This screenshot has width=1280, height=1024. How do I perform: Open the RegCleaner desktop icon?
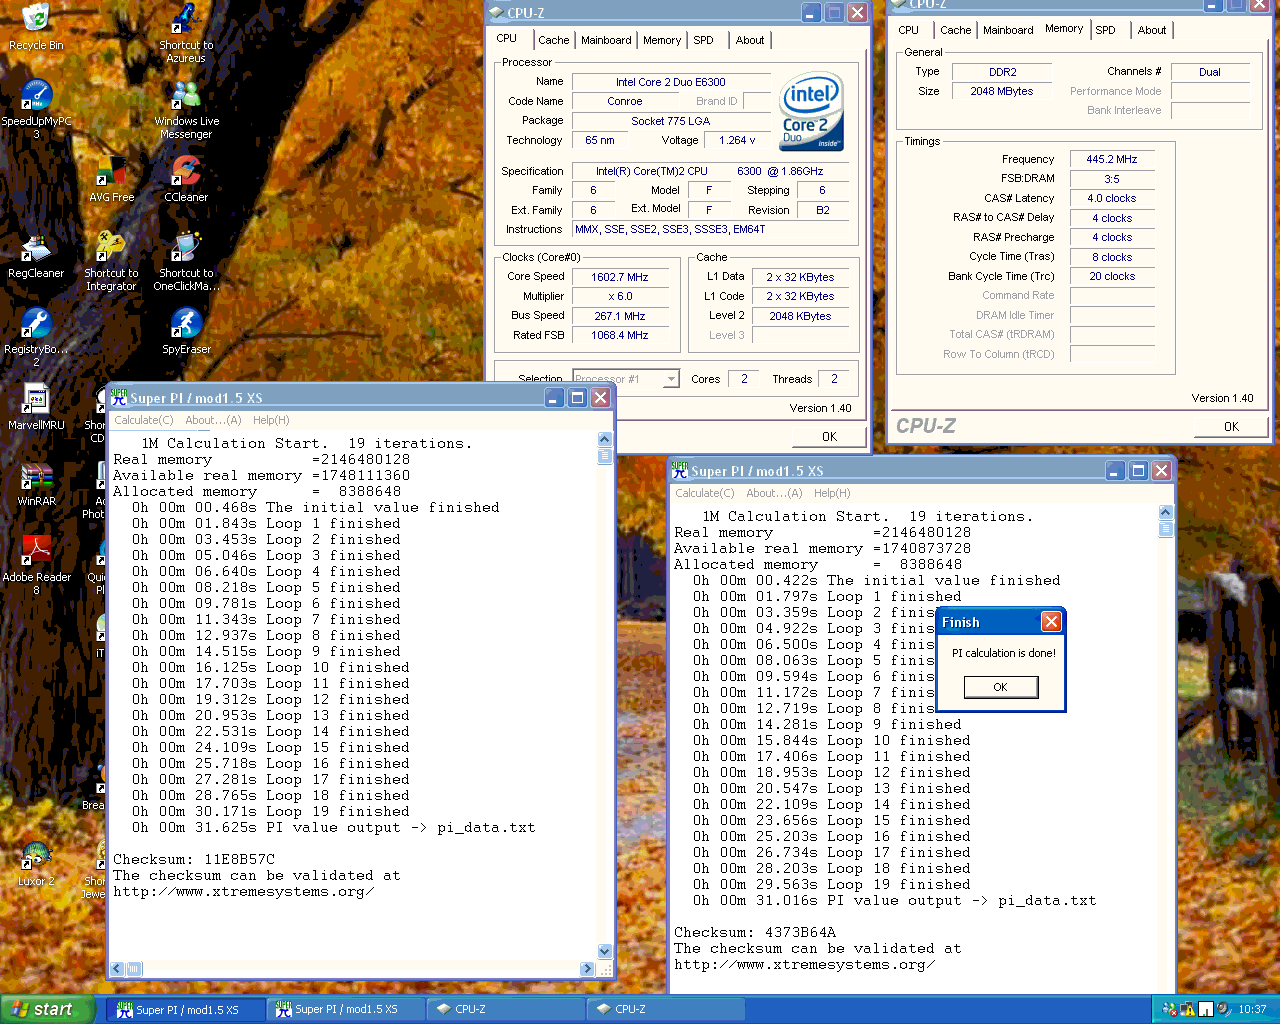pos(36,249)
